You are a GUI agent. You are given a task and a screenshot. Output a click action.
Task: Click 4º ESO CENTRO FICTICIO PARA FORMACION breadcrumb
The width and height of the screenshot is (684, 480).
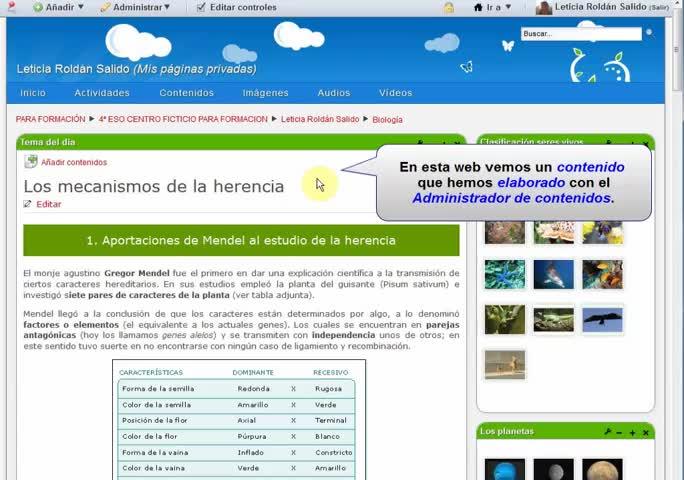(183, 119)
